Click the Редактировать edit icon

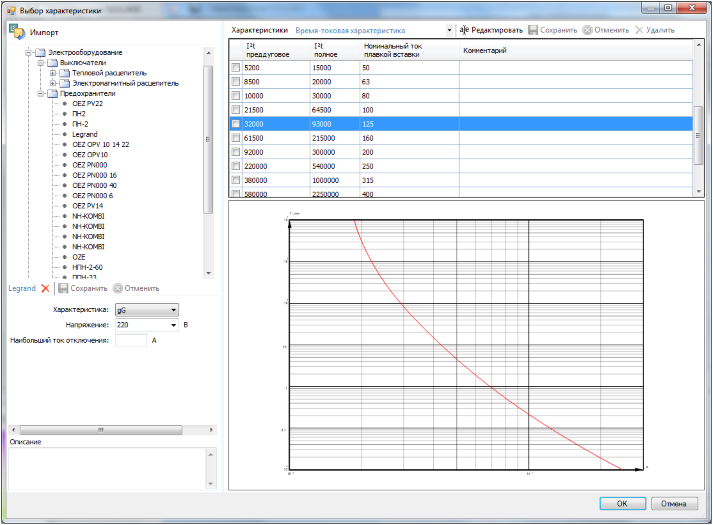click(464, 30)
